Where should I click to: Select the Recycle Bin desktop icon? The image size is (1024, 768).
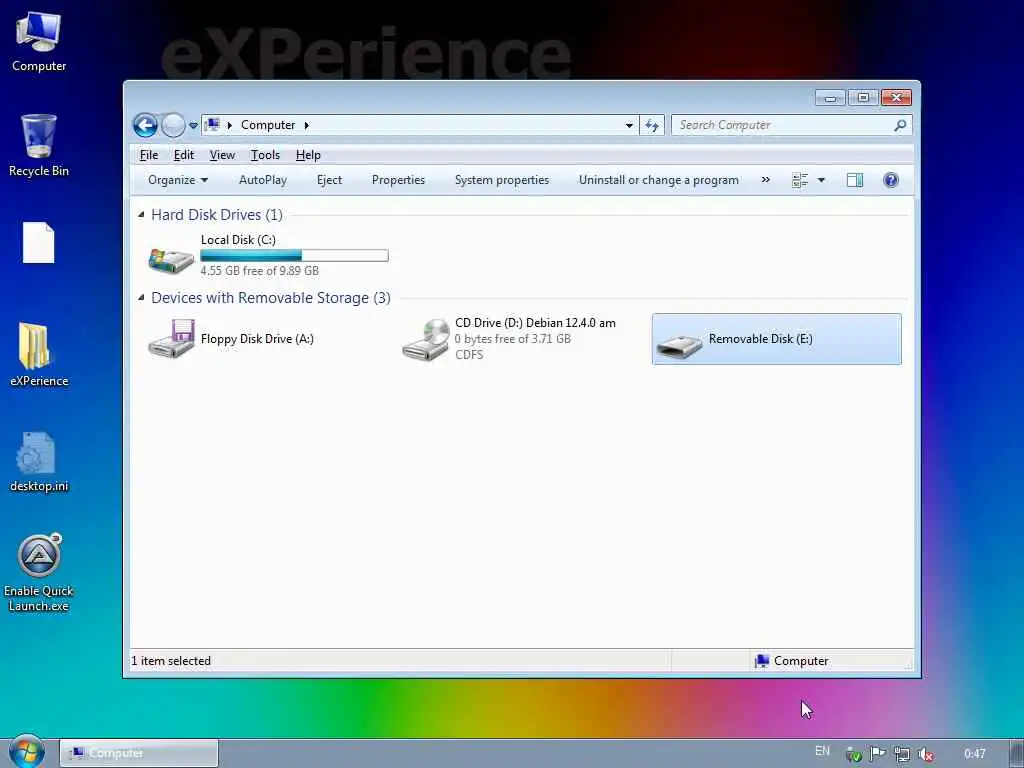39,145
